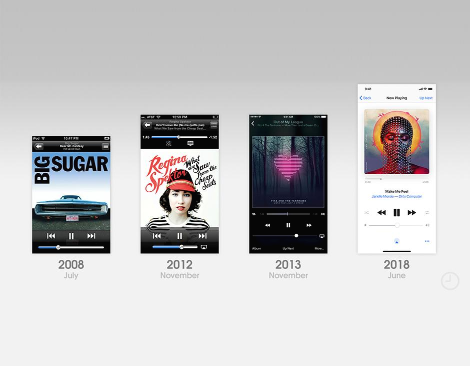This screenshot has height=366, width=470.
Task: Open the middle bottom tab in 2013 player
Action: pyautogui.click(x=288, y=249)
